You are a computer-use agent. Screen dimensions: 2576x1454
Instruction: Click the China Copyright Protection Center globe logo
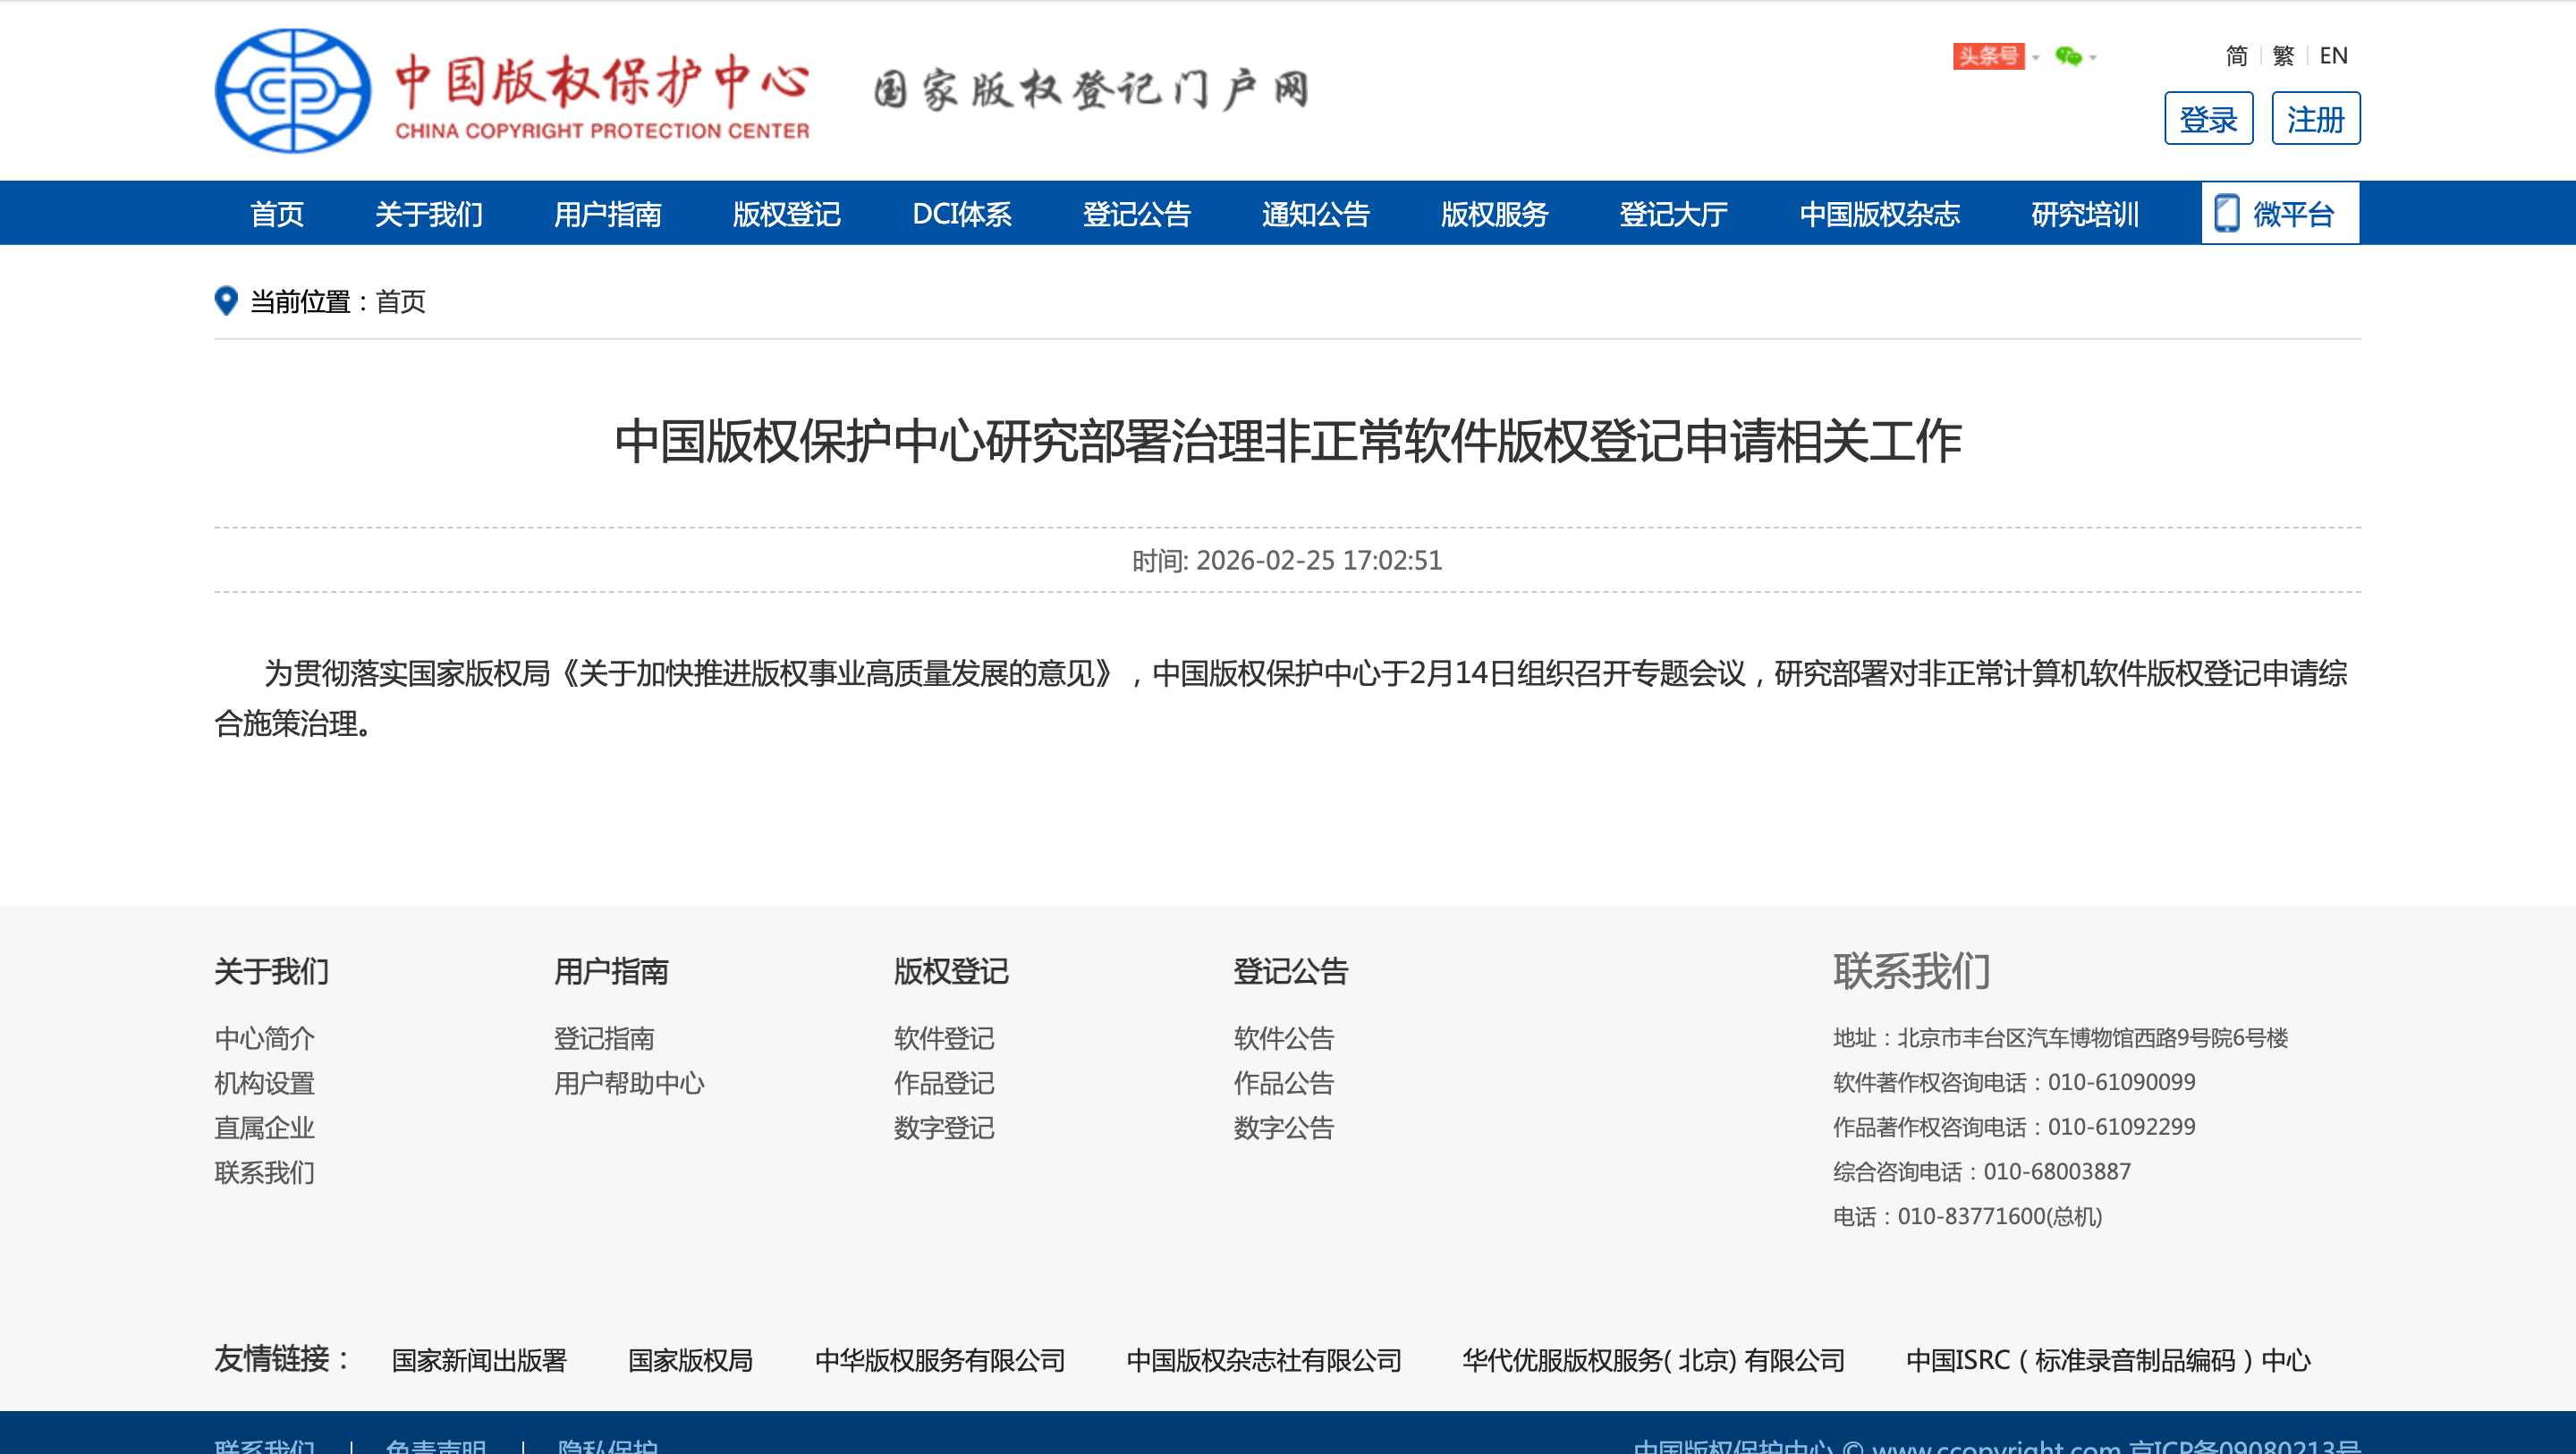[x=292, y=90]
